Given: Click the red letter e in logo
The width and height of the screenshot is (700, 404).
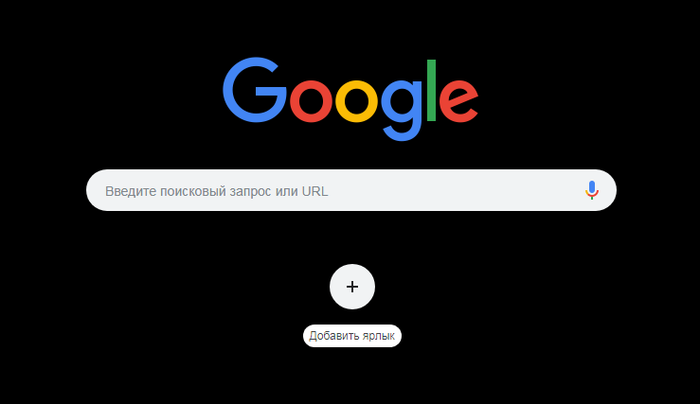Looking at the screenshot, I should click(458, 101).
